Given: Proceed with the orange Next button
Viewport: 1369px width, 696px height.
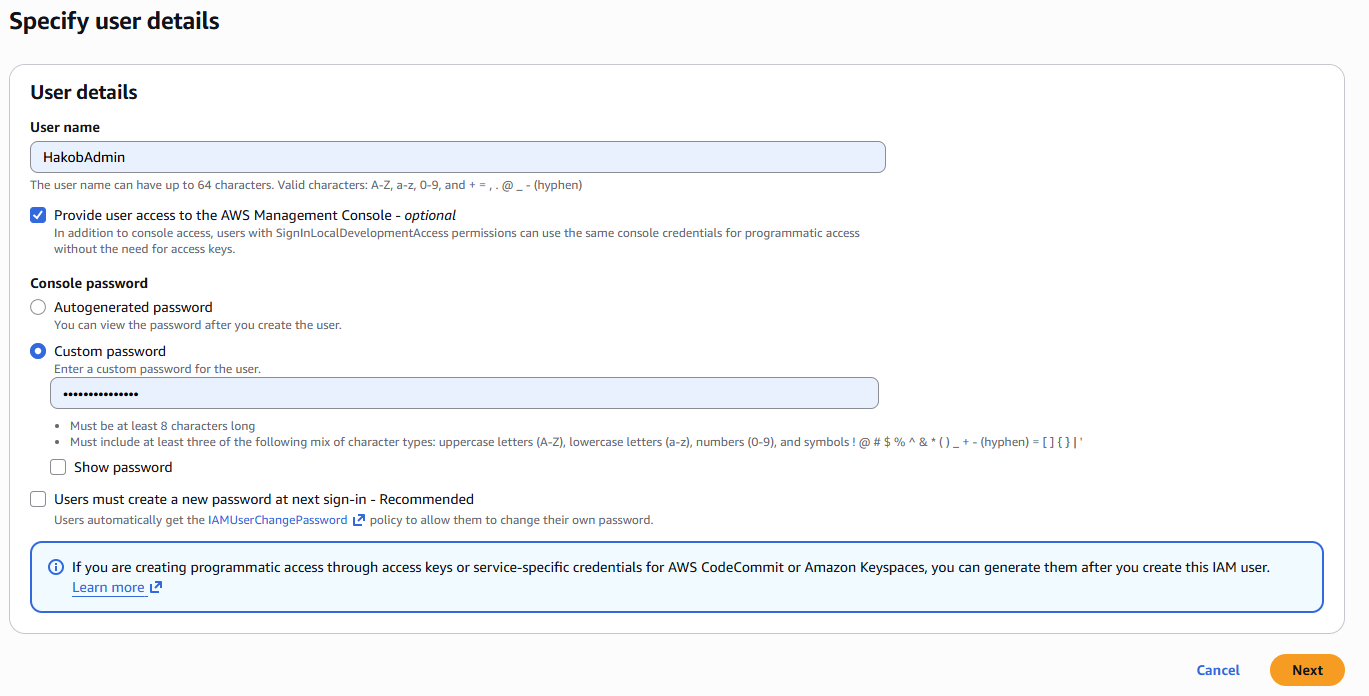Looking at the screenshot, I should [x=1306, y=670].
